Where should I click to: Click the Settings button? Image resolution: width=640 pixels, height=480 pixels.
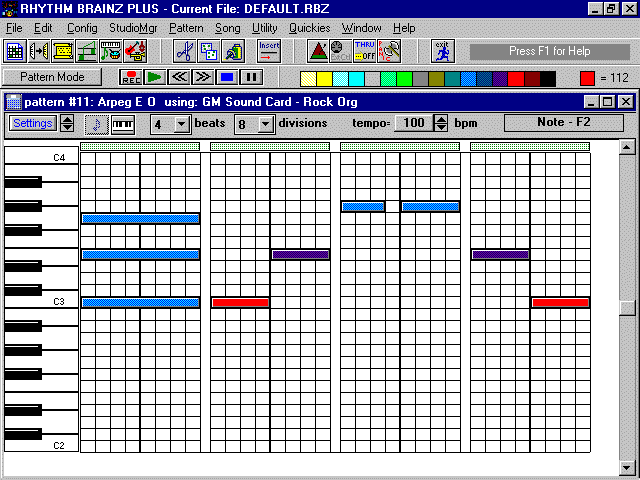point(33,123)
